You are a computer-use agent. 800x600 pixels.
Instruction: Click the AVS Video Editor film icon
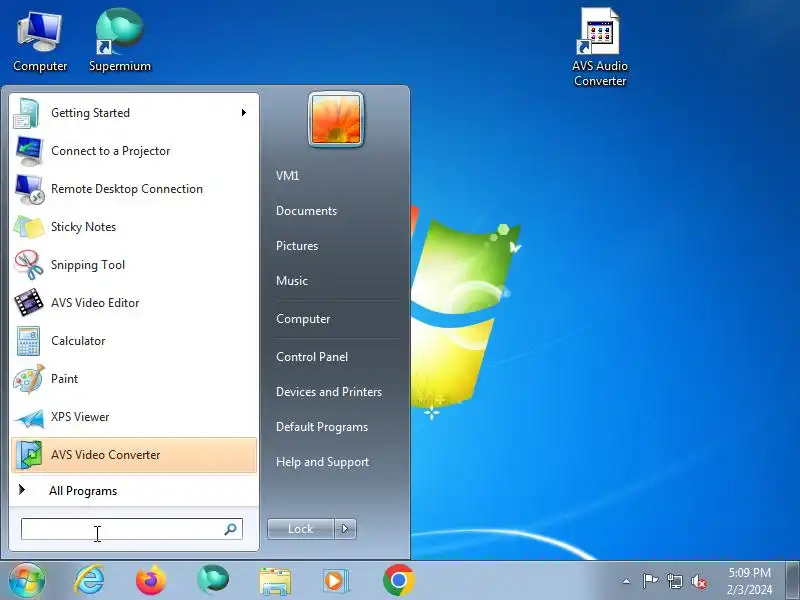29,303
